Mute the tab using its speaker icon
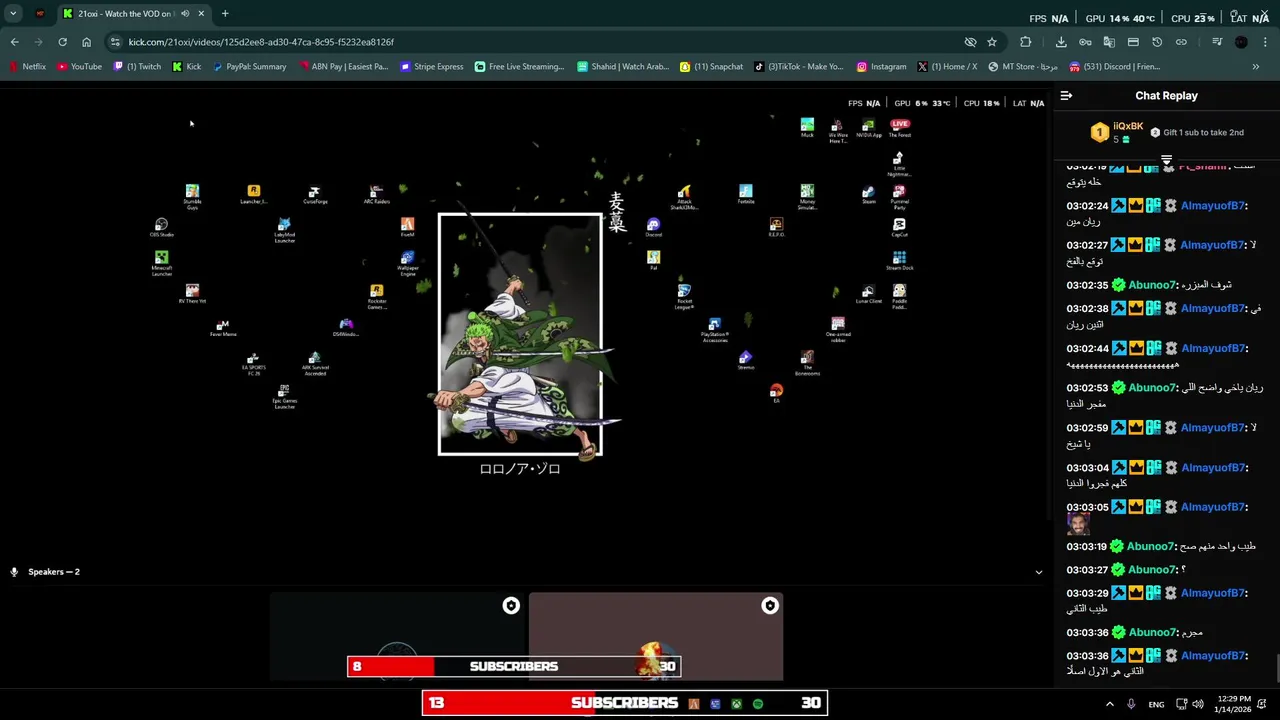The width and height of the screenshot is (1280, 720). tap(185, 14)
